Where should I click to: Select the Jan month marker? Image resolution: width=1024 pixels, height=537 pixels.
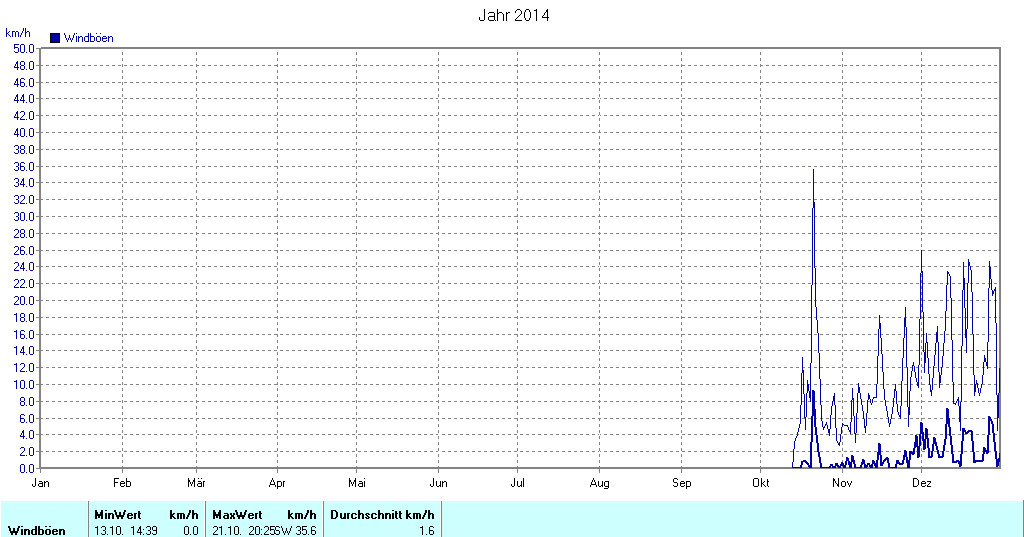tap(41, 483)
